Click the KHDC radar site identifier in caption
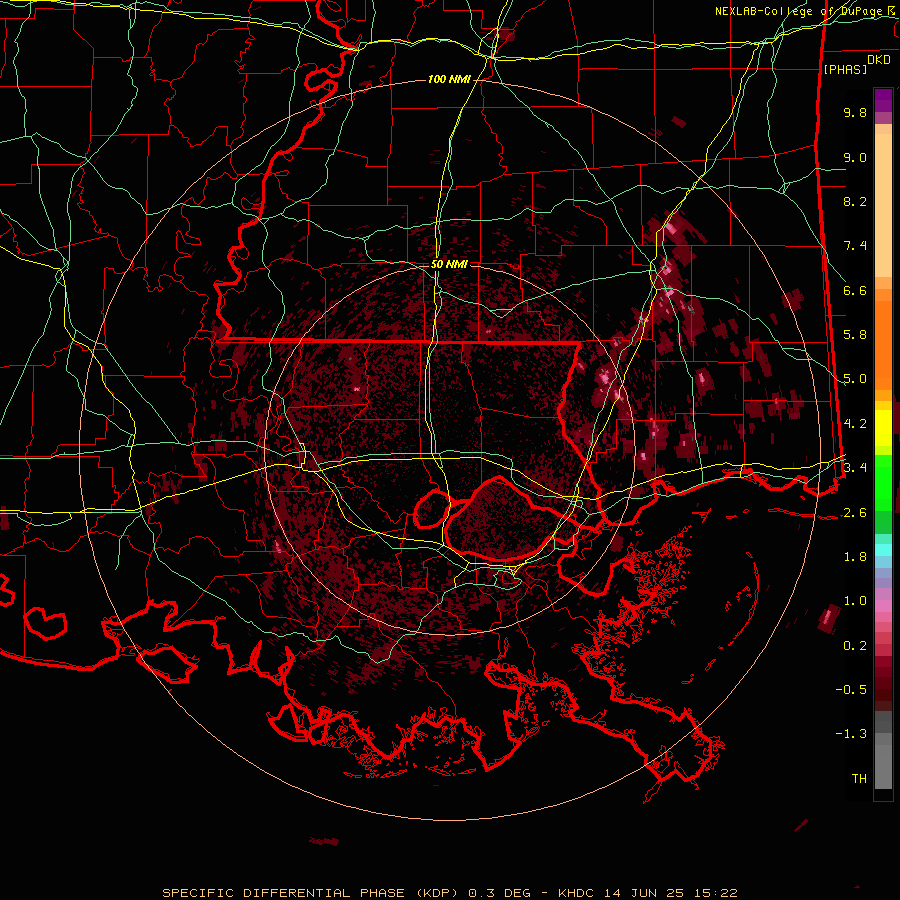 point(577,893)
